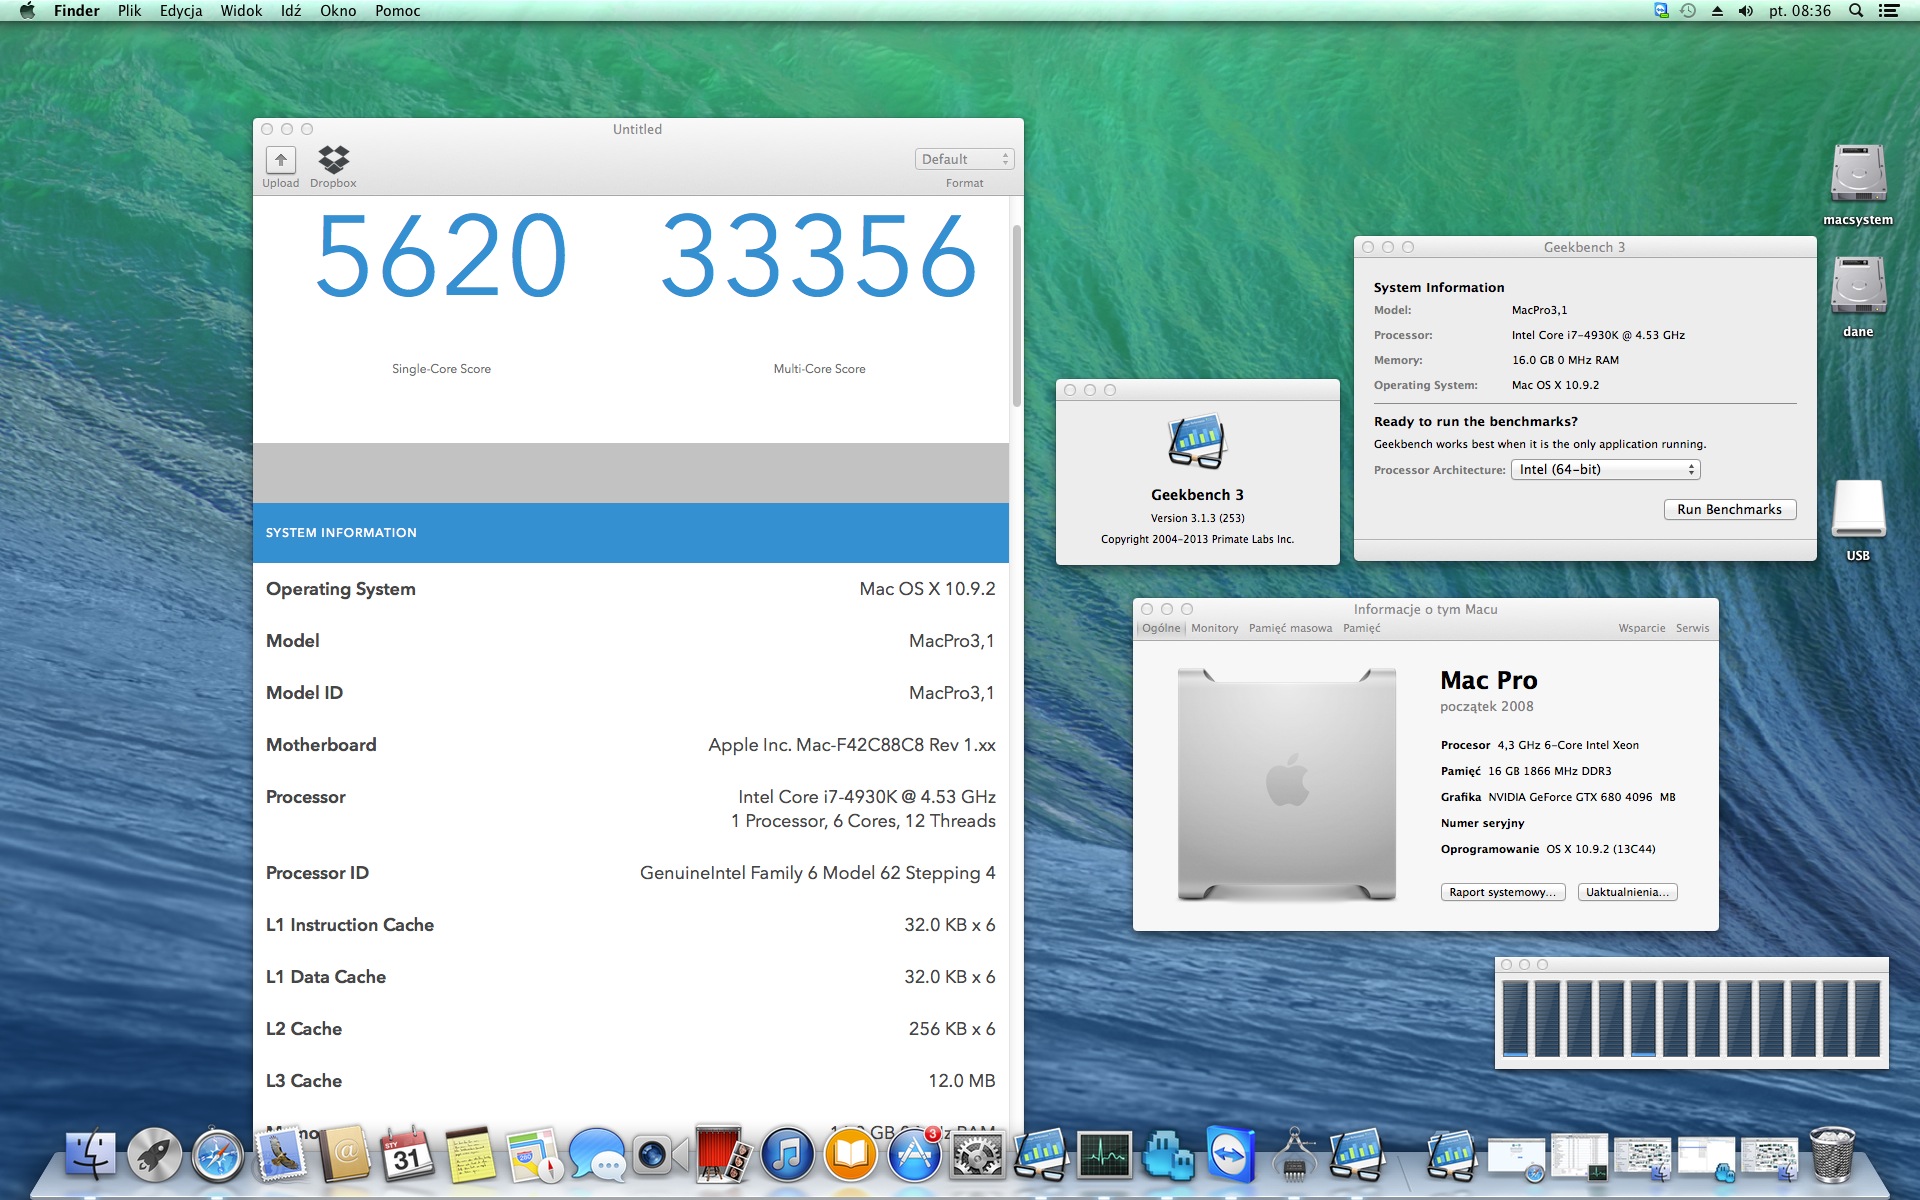Click the Eject icon in the menu bar
Screen dimensions: 1920x1200
[1717, 11]
